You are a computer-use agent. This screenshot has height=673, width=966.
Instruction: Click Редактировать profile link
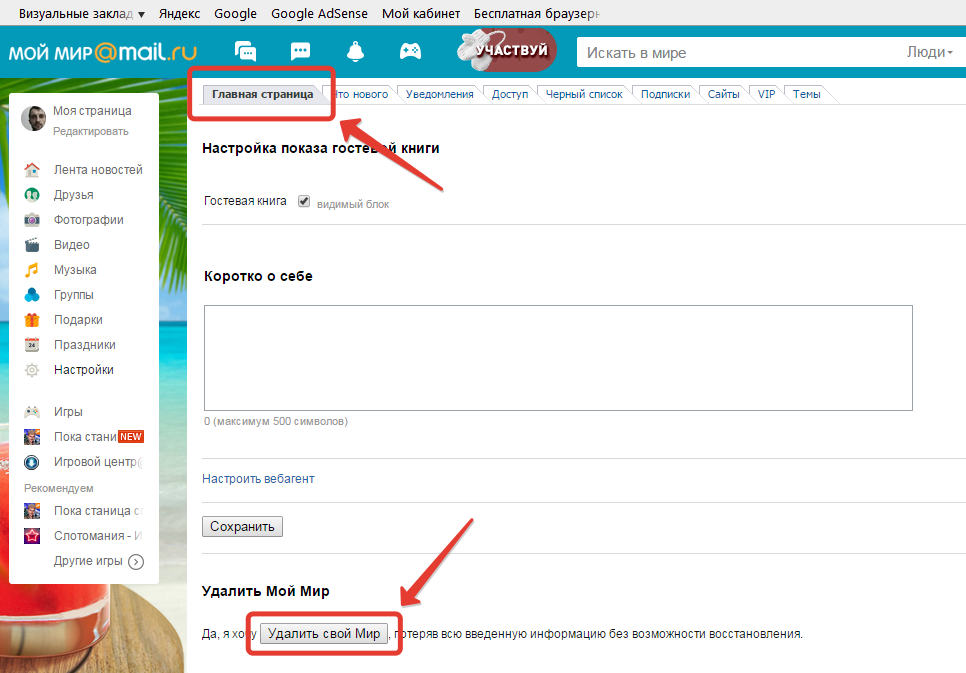click(x=91, y=131)
